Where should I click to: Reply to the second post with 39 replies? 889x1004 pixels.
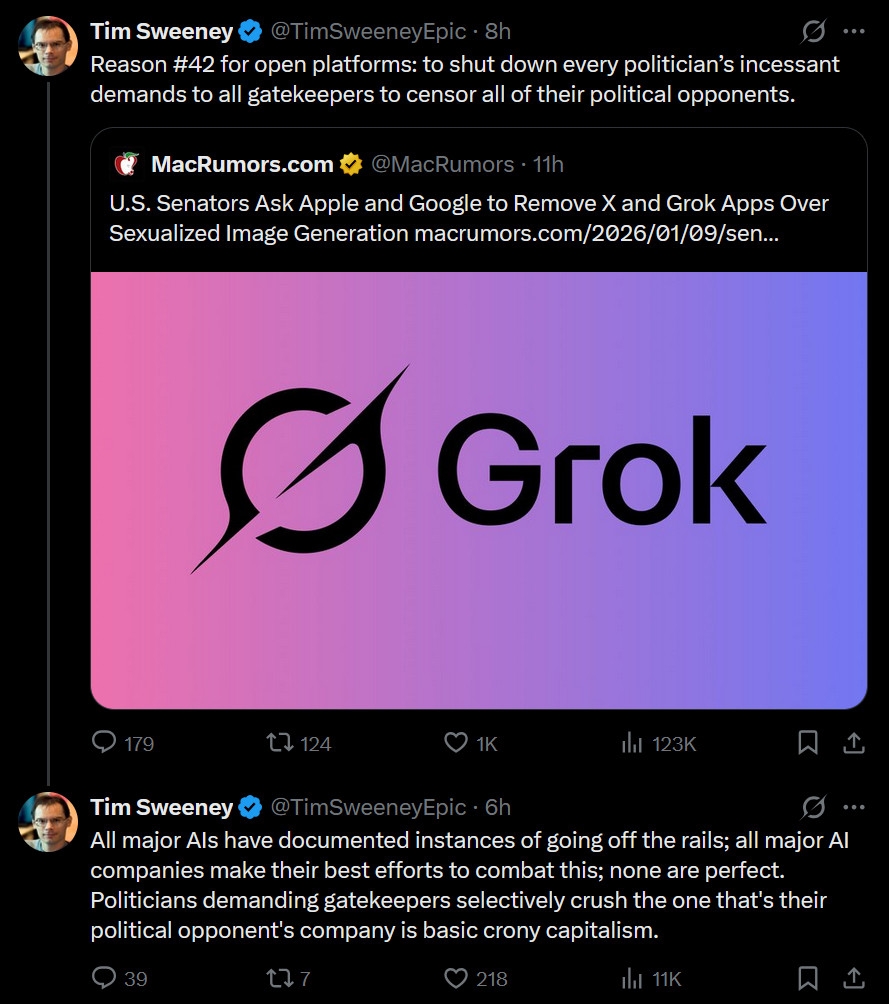[106, 978]
